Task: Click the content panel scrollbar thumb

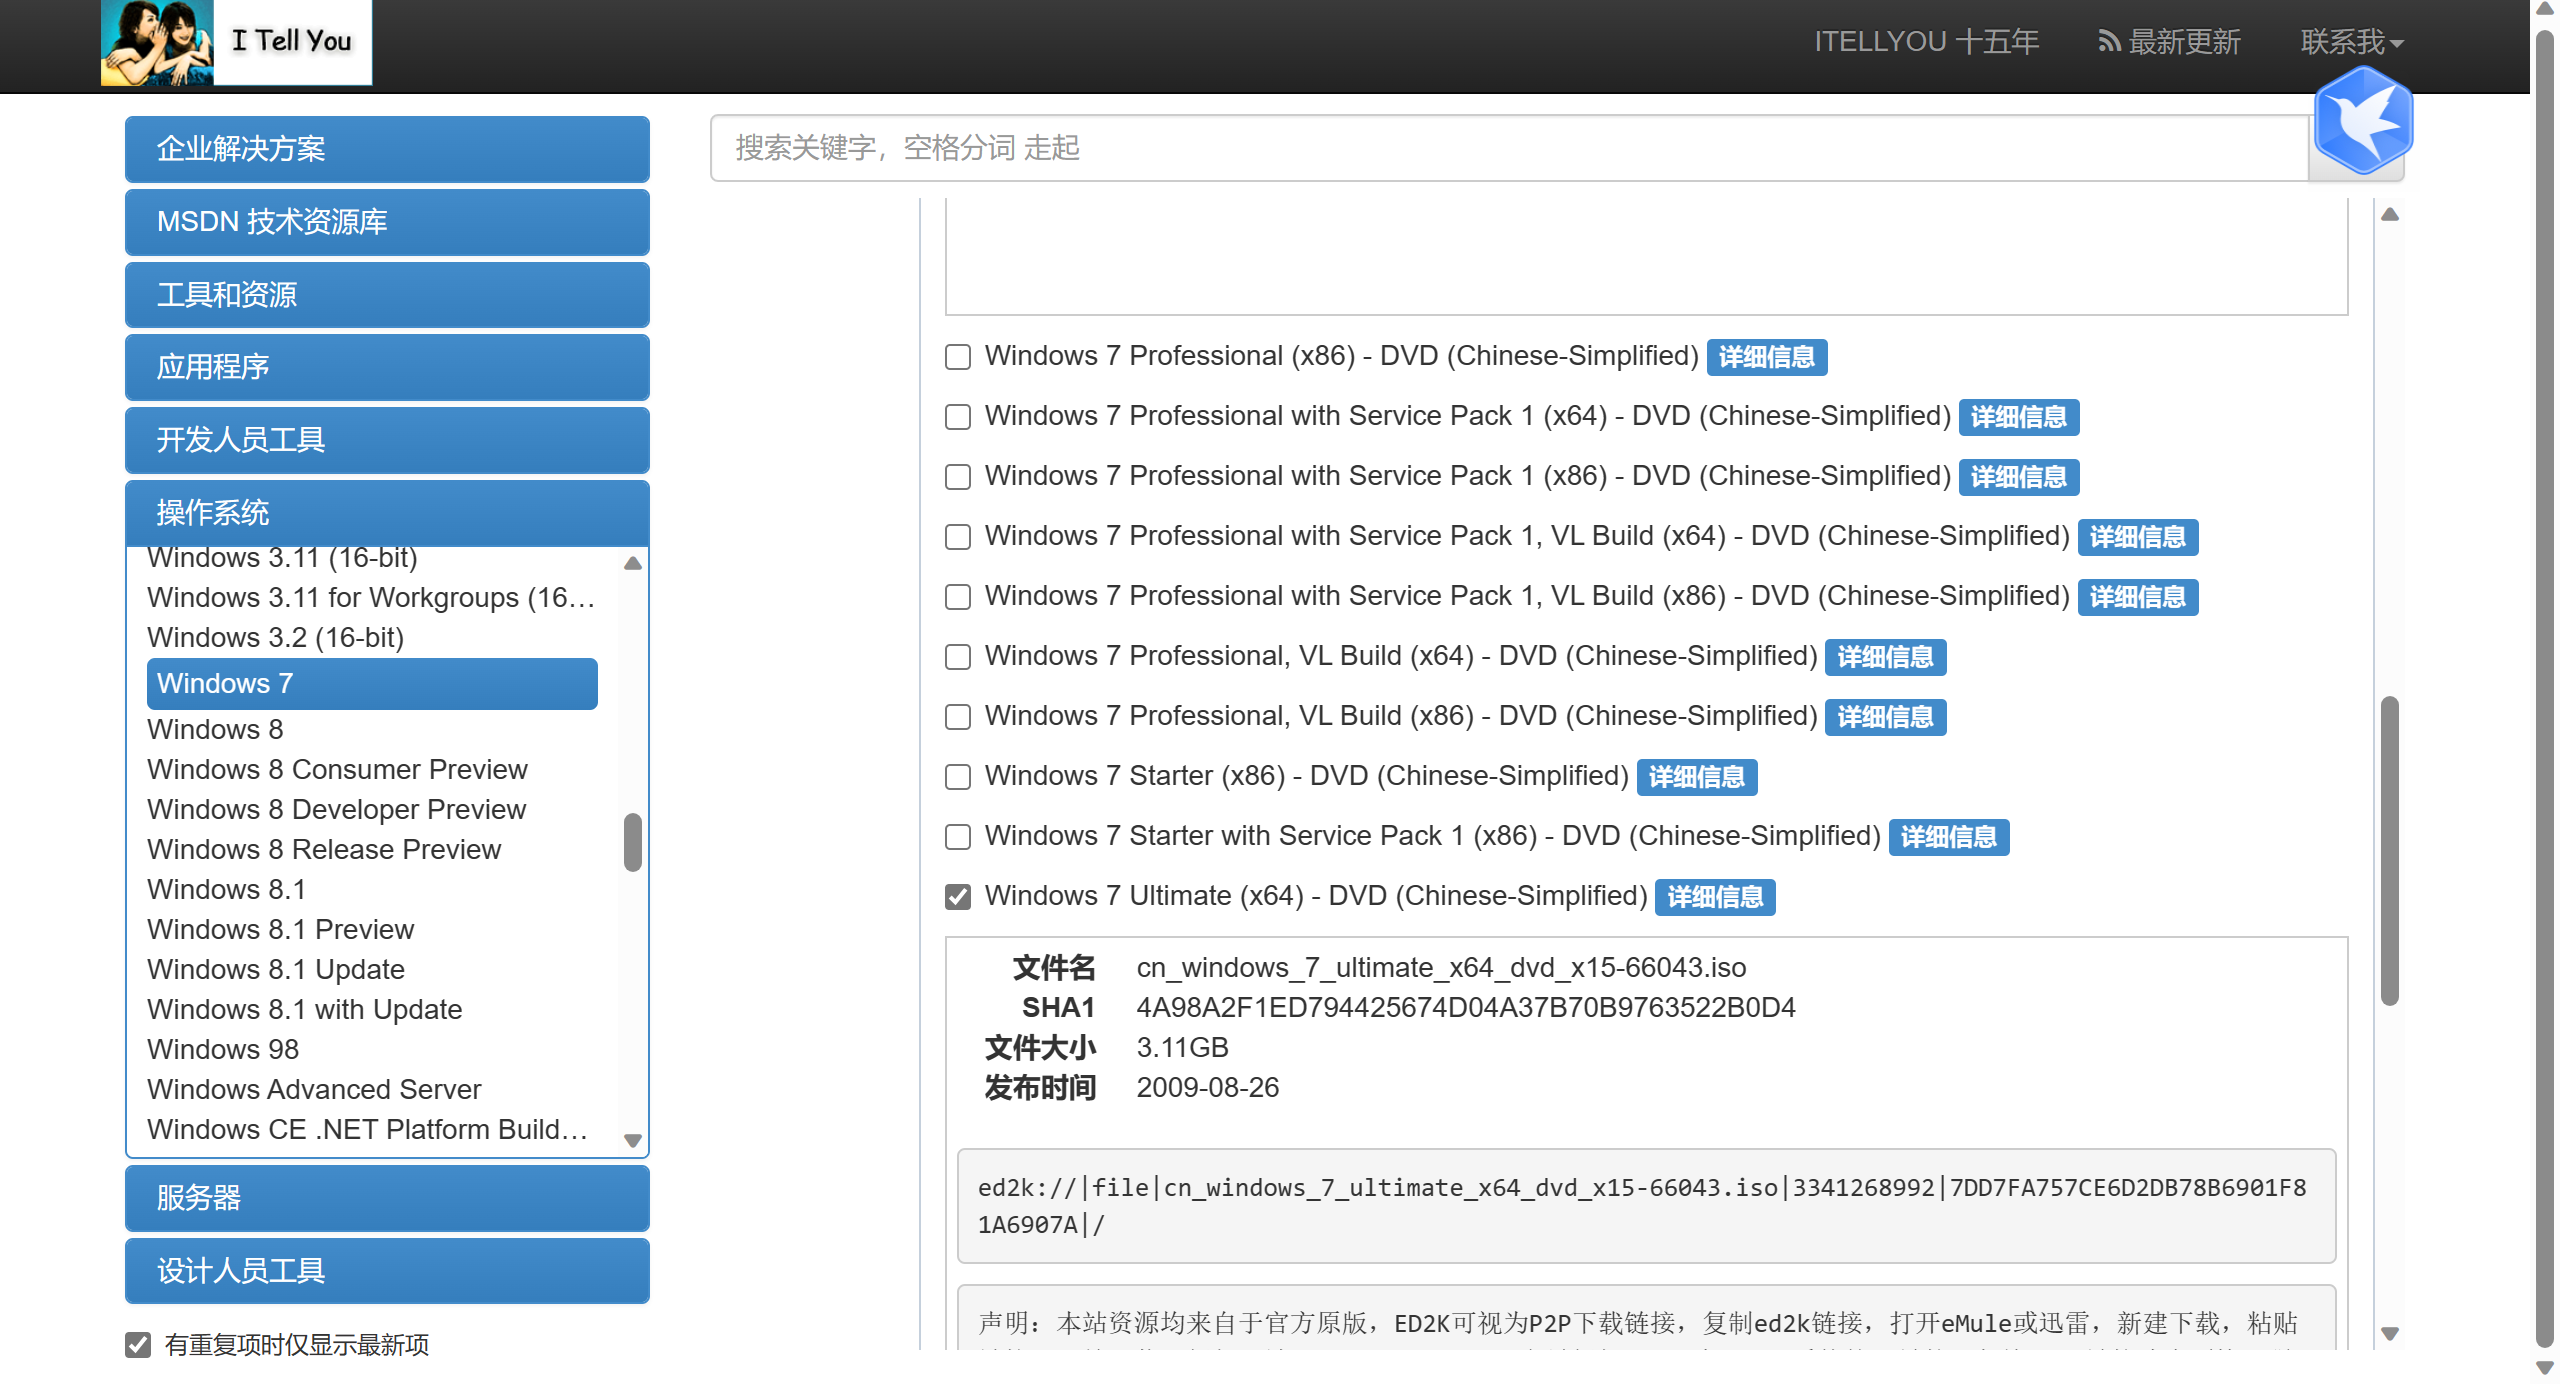Action: (2390, 850)
